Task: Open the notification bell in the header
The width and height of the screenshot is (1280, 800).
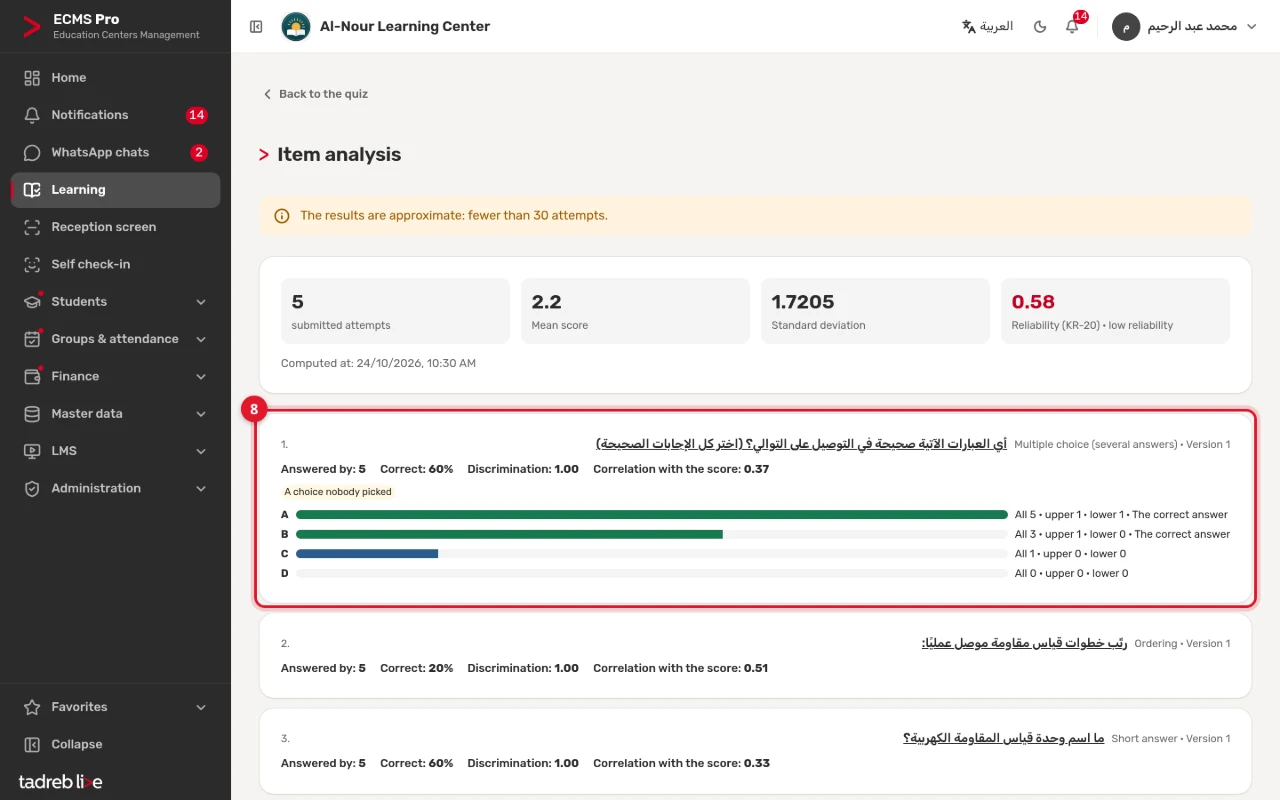Action: coord(1072,27)
